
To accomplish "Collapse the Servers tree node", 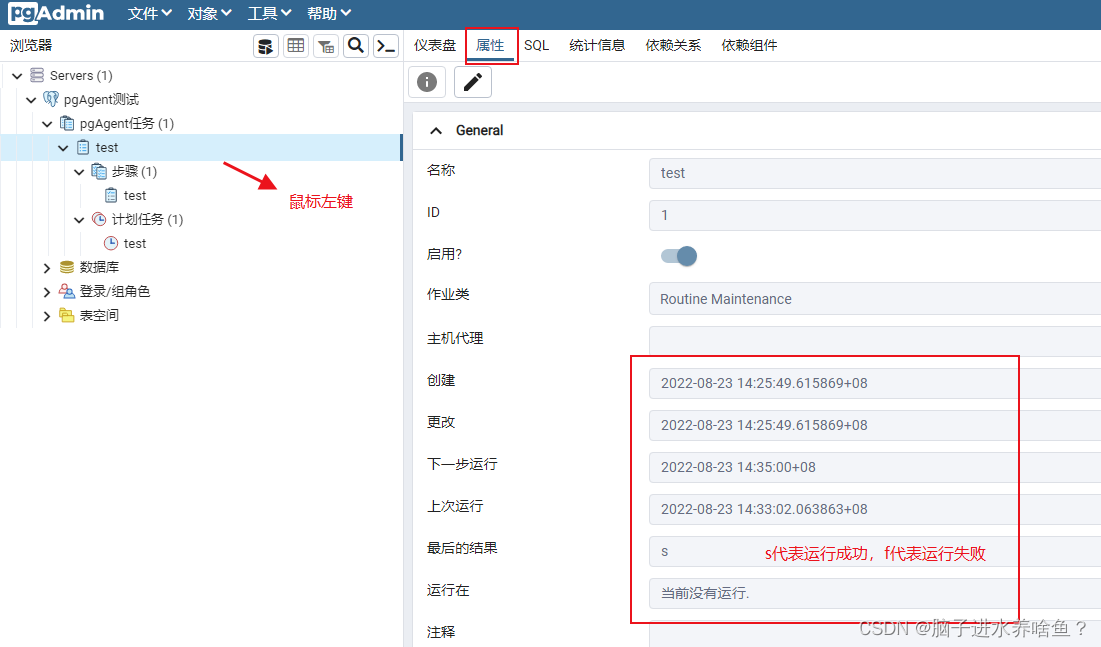I will click(x=16, y=75).
